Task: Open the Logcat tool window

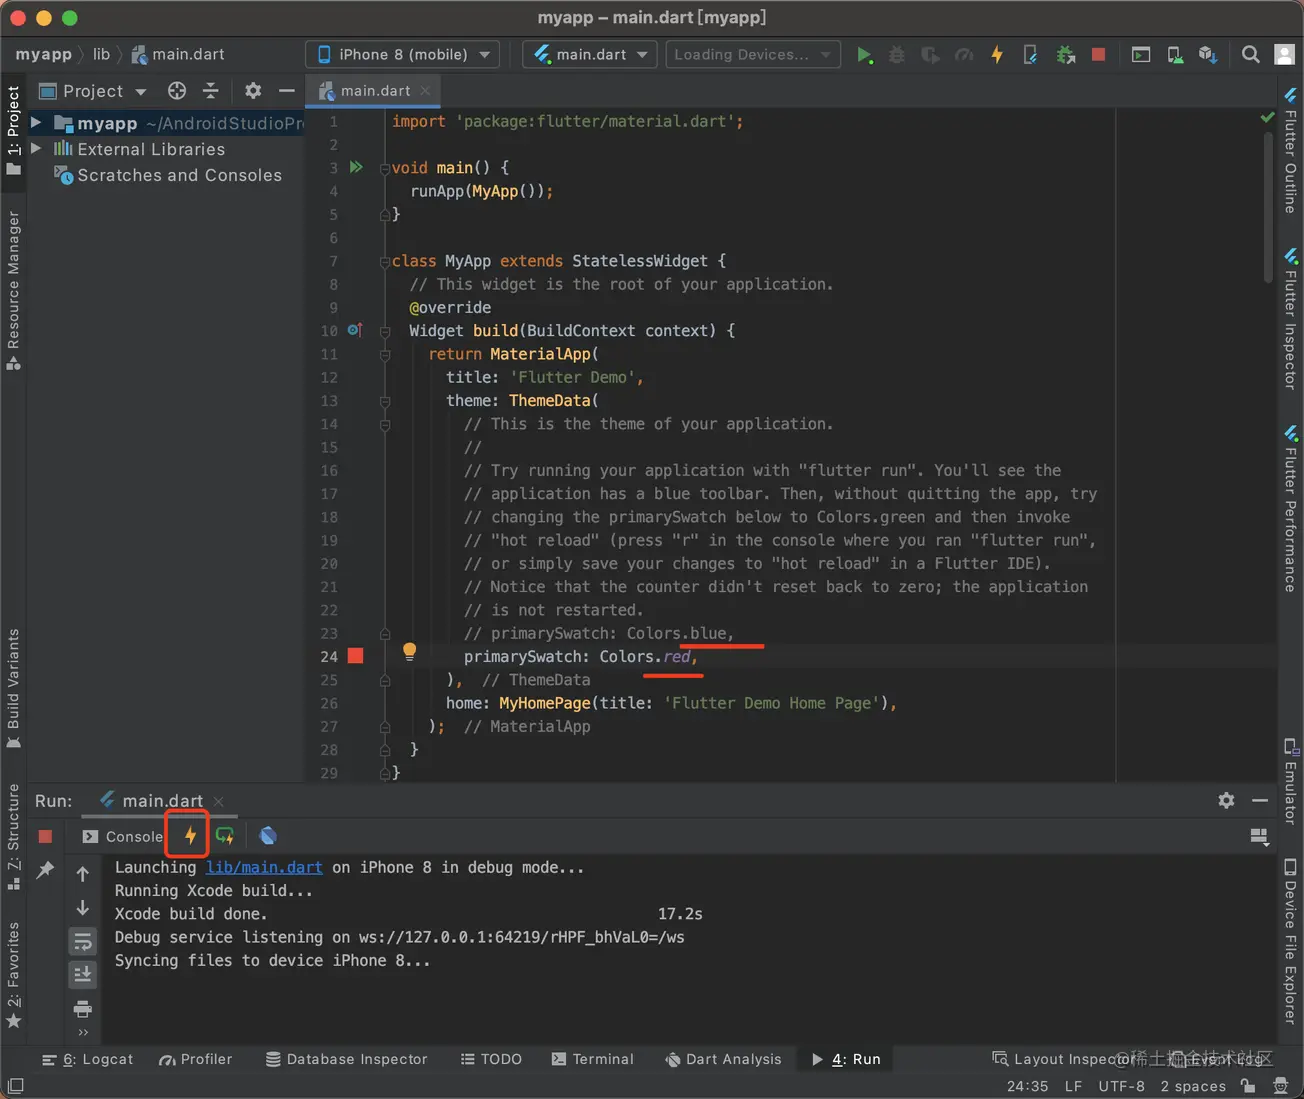Action: point(87,1059)
